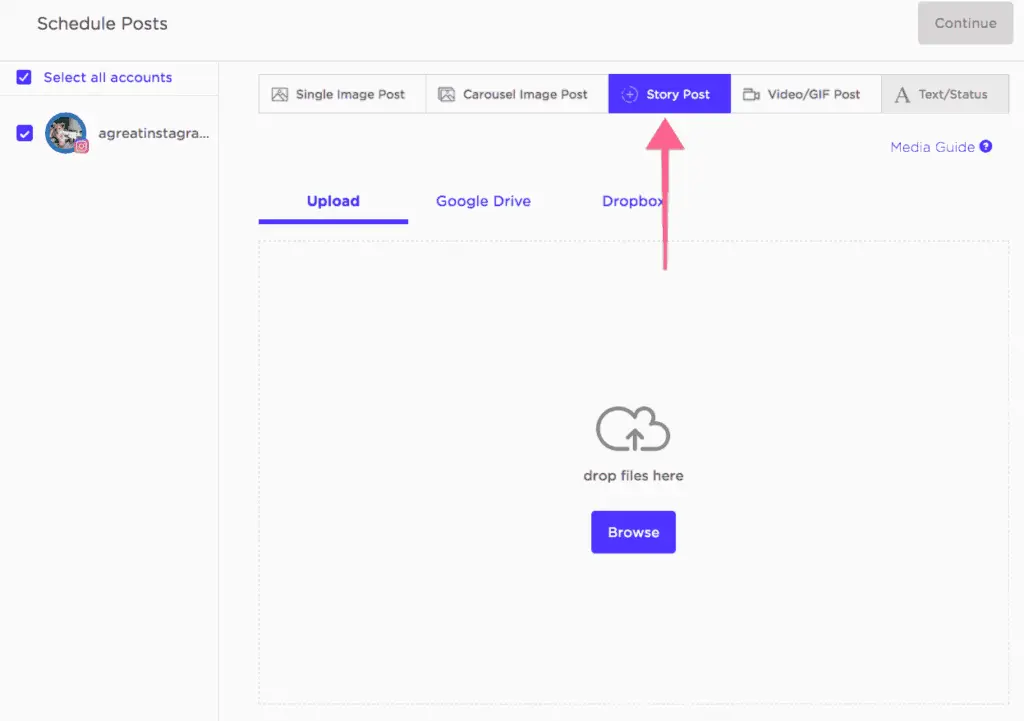
Task: Click the Story Post plus-circle icon
Action: pos(629,95)
